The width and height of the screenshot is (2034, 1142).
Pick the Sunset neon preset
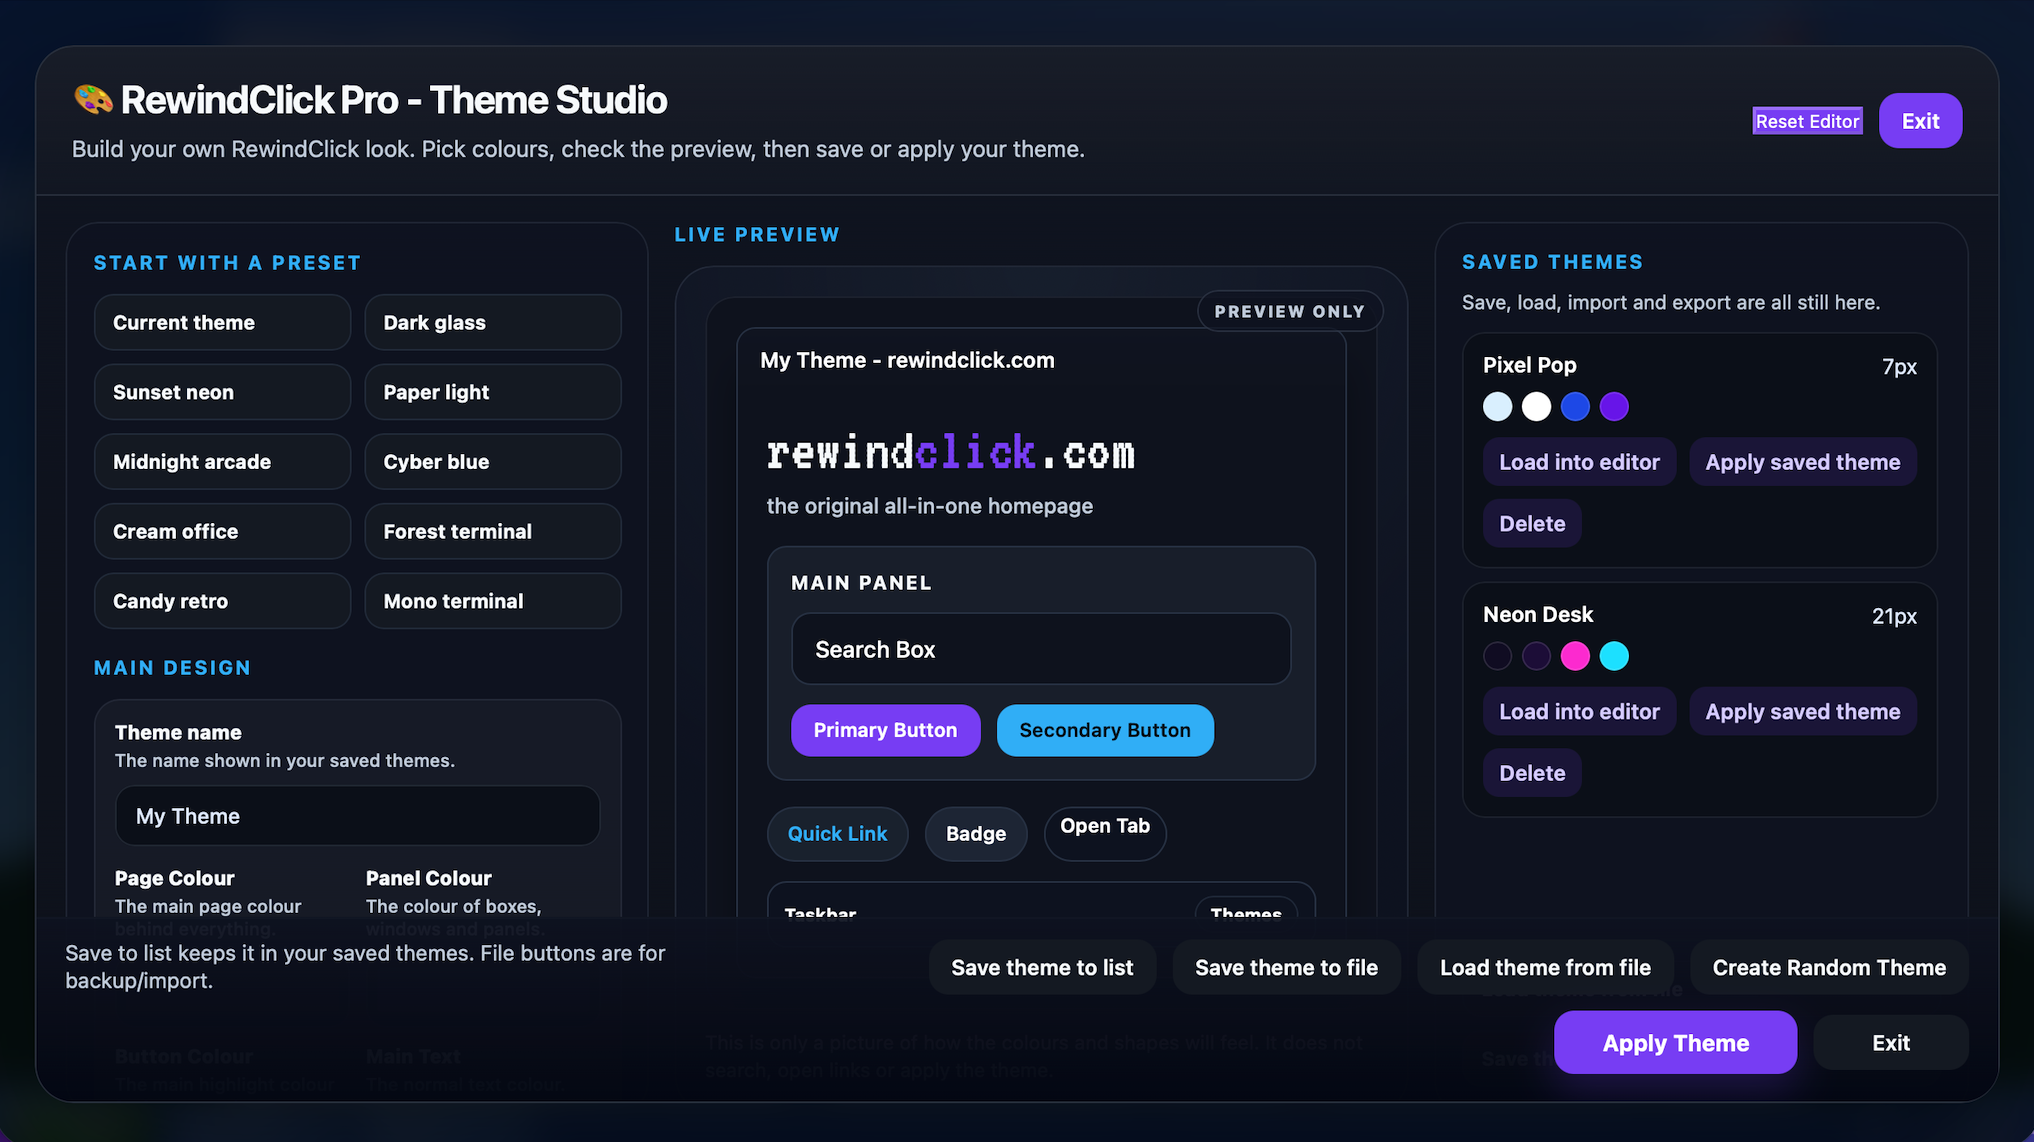tap(222, 392)
